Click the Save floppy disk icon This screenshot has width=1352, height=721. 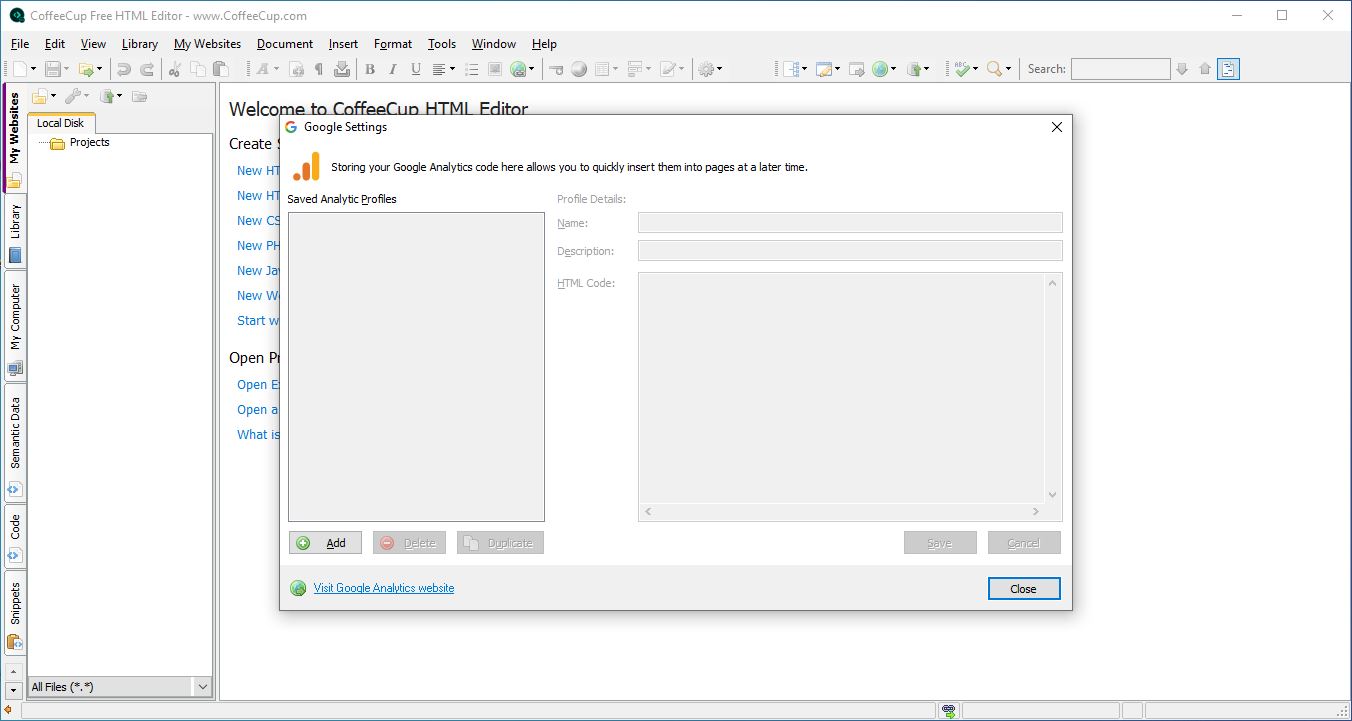(52, 69)
